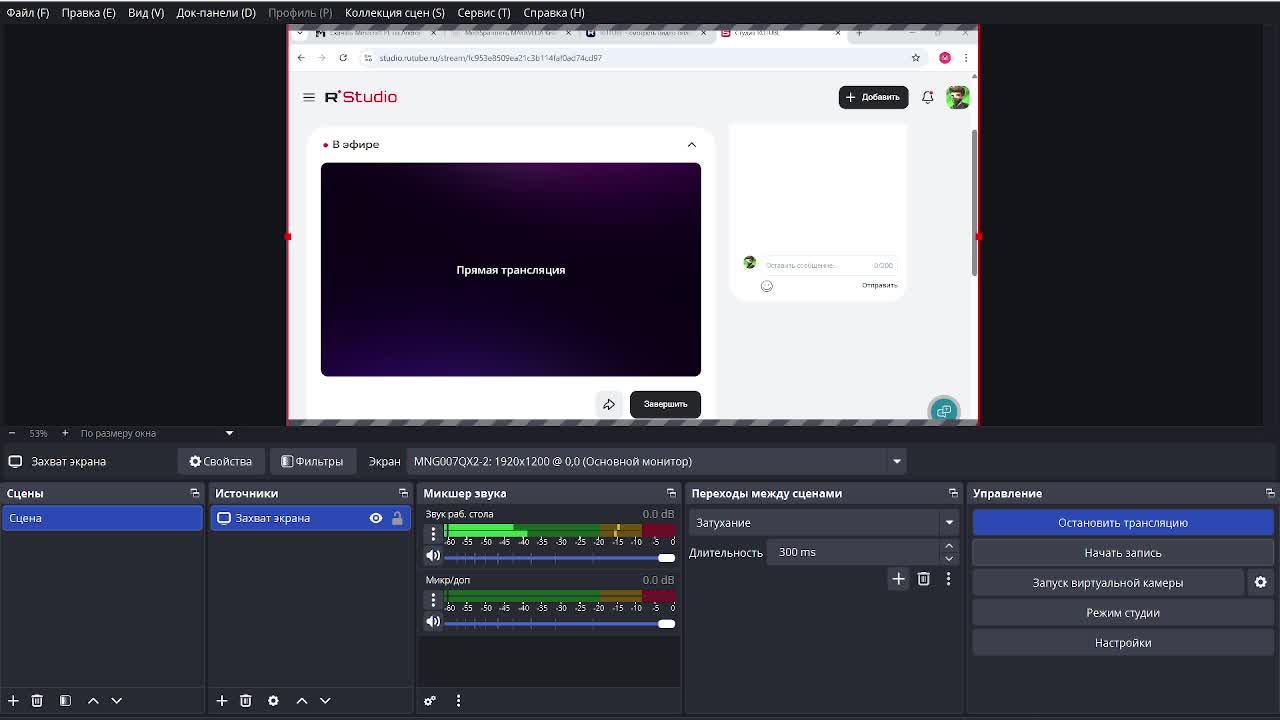Move the scene up with arrow
Screen dimensions: 1280x720
click(x=93, y=701)
